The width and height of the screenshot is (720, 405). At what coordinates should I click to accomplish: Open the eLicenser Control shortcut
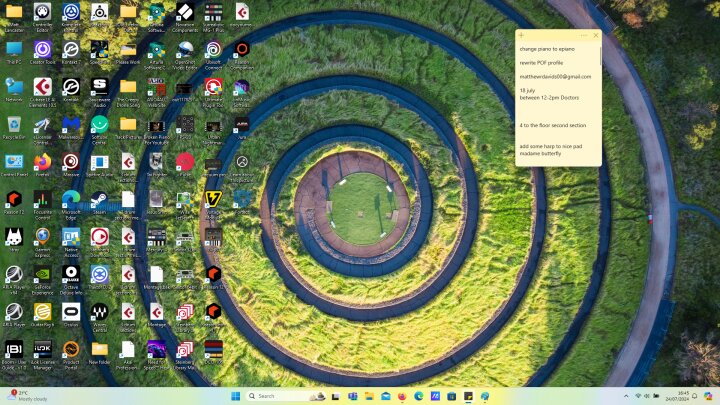[42, 130]
